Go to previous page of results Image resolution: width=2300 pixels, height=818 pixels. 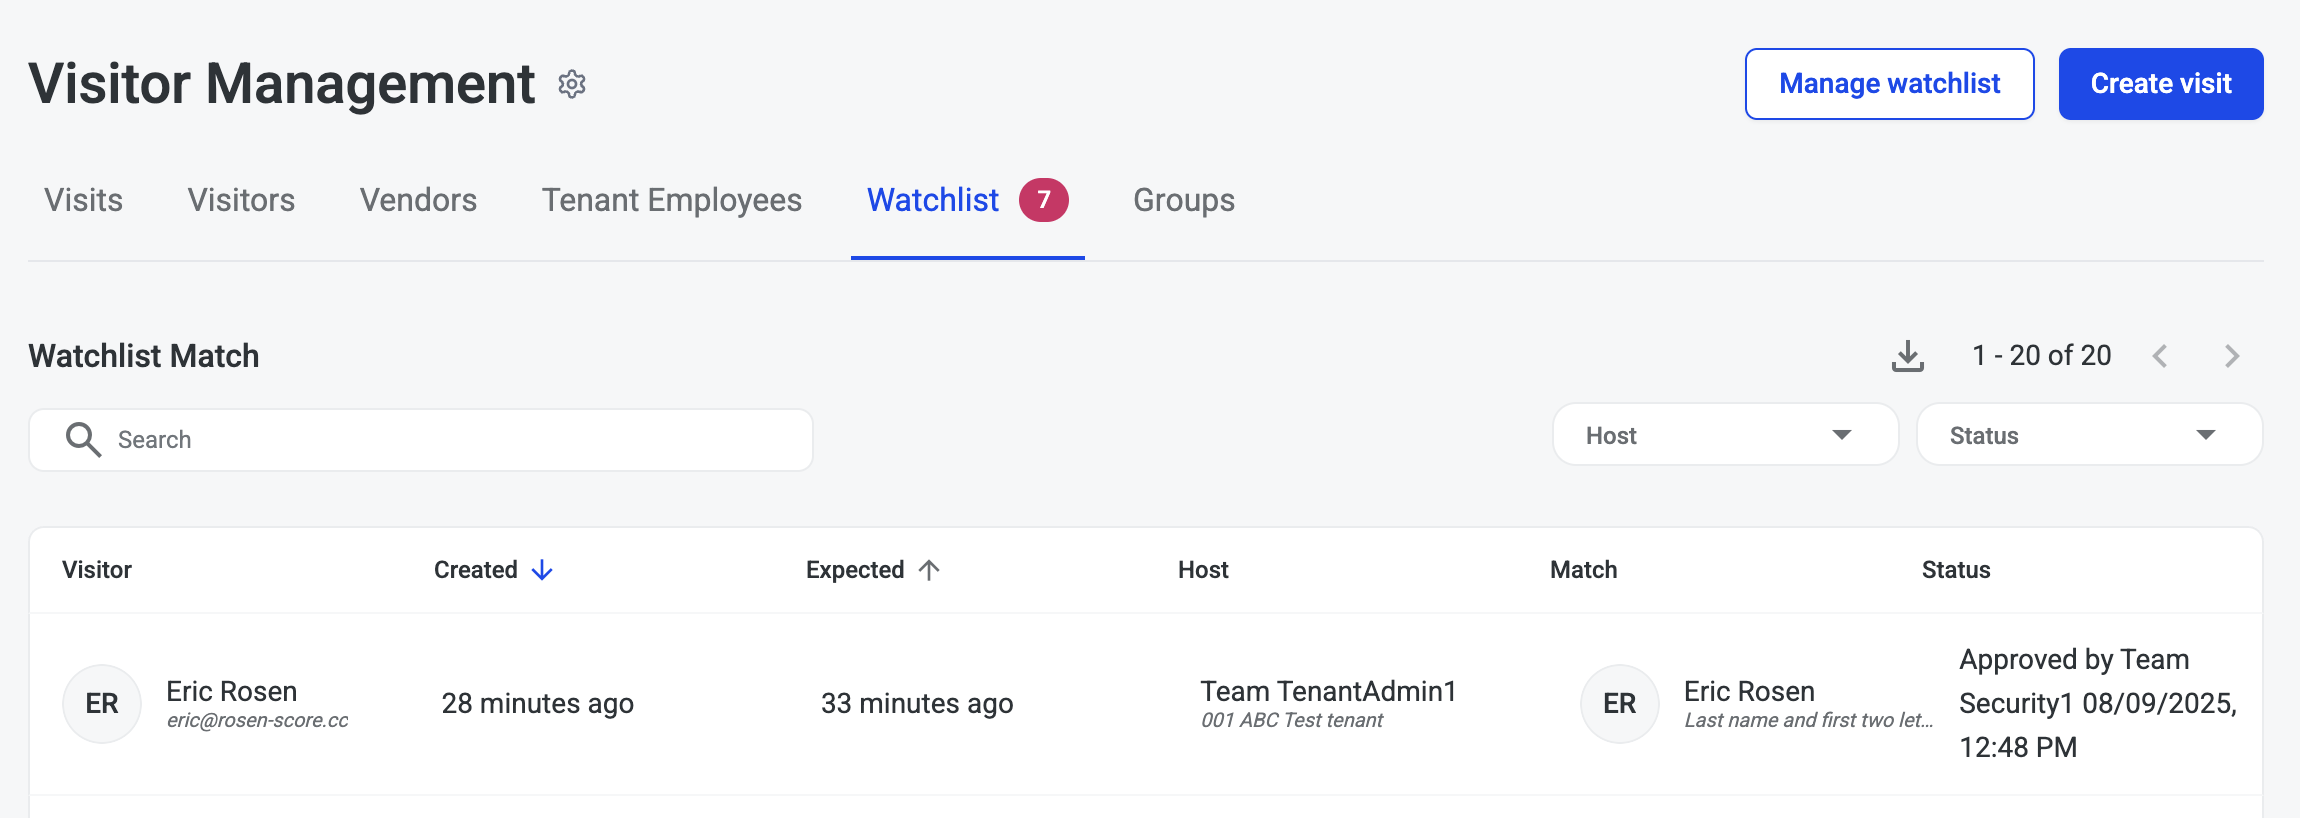[x=2160, y=356]
